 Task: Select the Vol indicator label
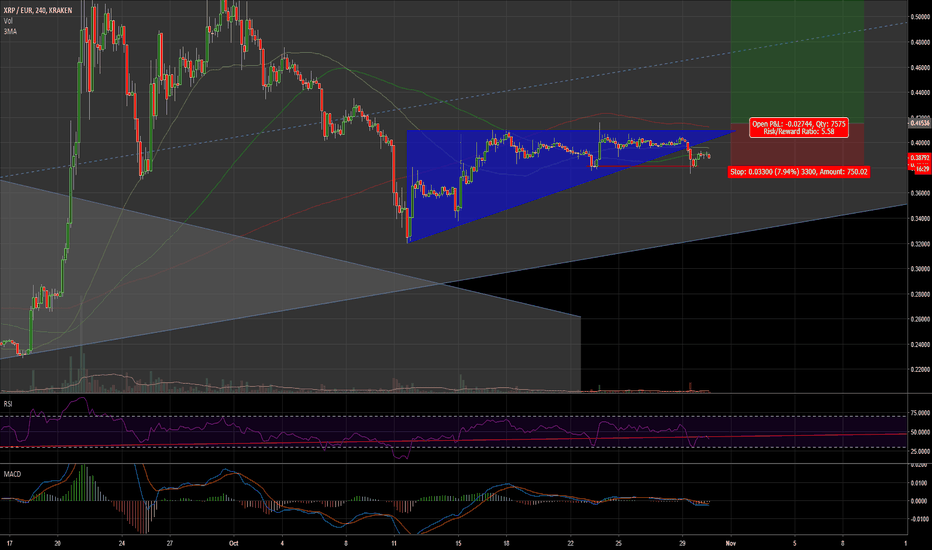click(8, 21)
